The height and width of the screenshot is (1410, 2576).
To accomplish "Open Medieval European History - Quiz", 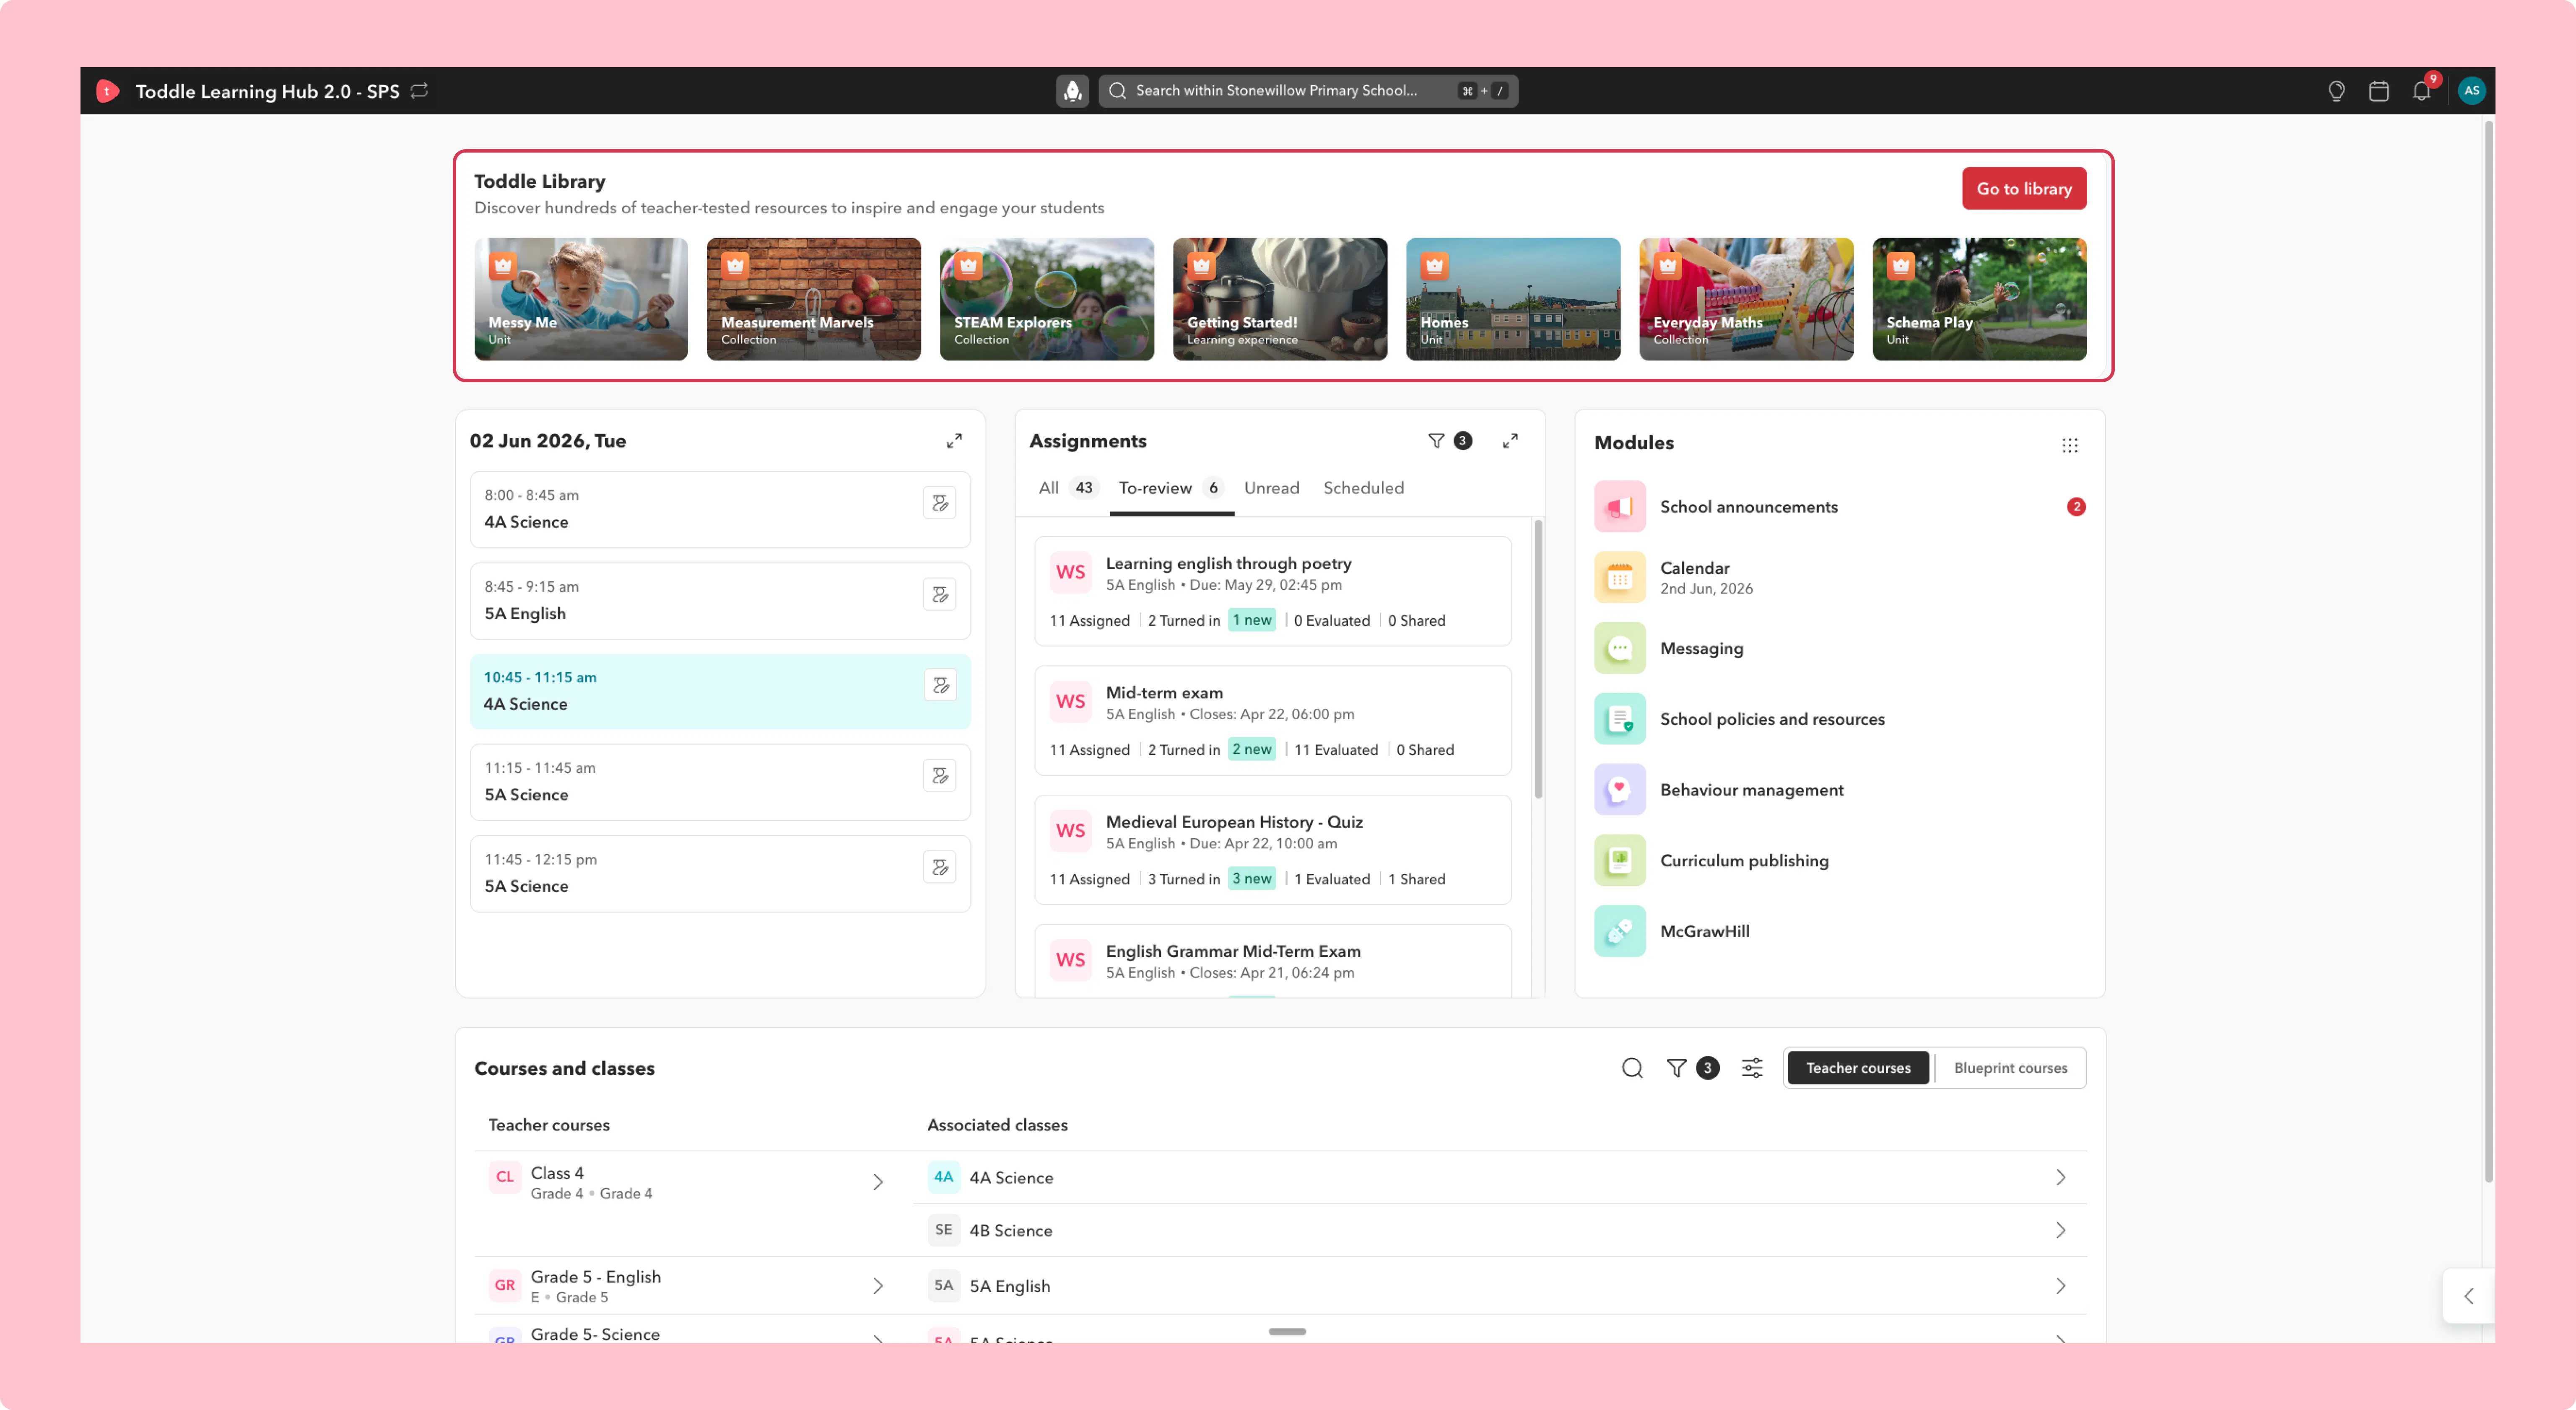I will coord(1272,849).
